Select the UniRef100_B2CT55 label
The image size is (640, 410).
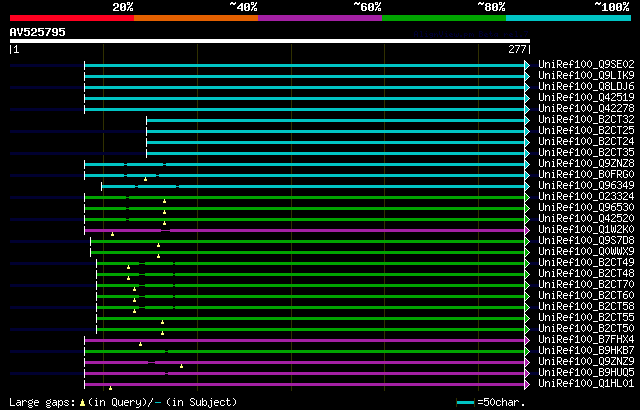tap(586, 317)
